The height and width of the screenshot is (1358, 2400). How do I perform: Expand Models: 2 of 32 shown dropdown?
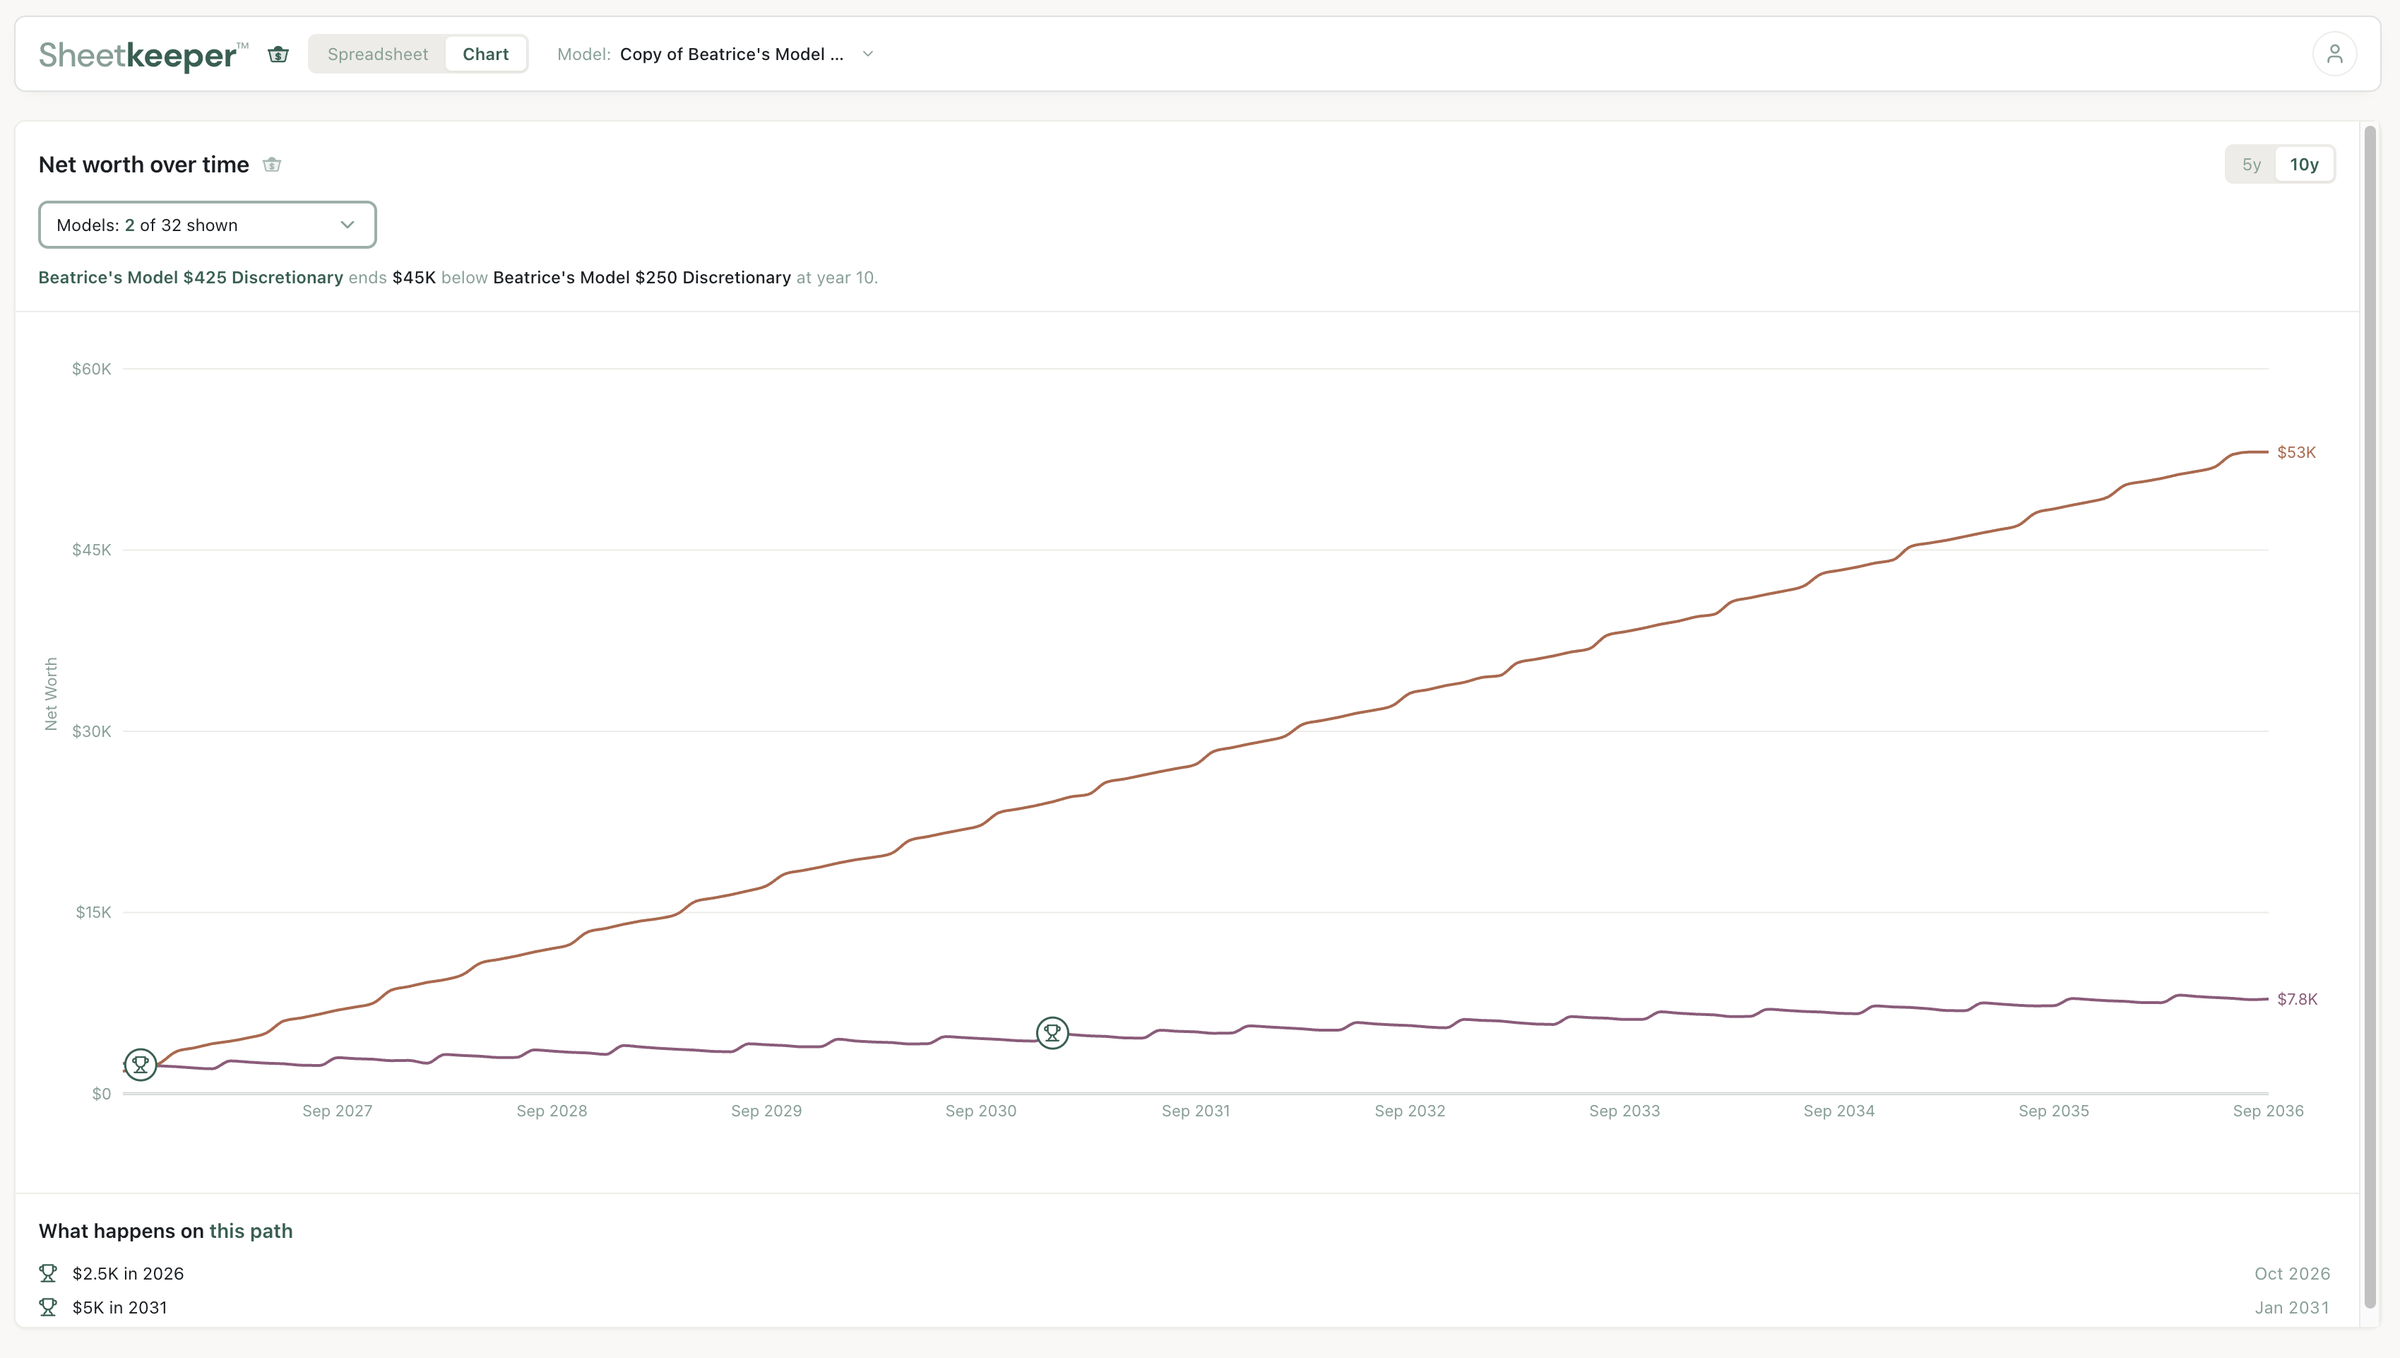click(x=207, y=225)
